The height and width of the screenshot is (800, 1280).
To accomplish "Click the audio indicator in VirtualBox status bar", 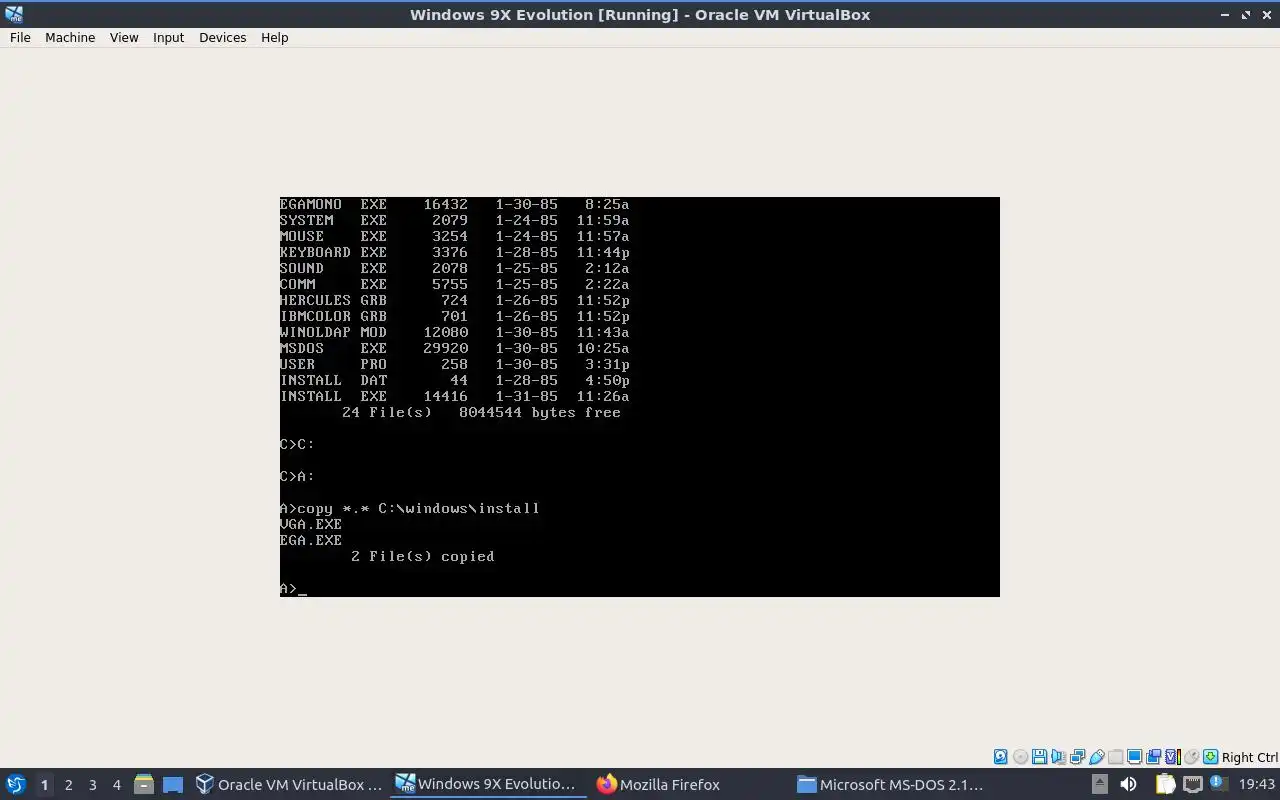I will click(x=1058, y=757).
